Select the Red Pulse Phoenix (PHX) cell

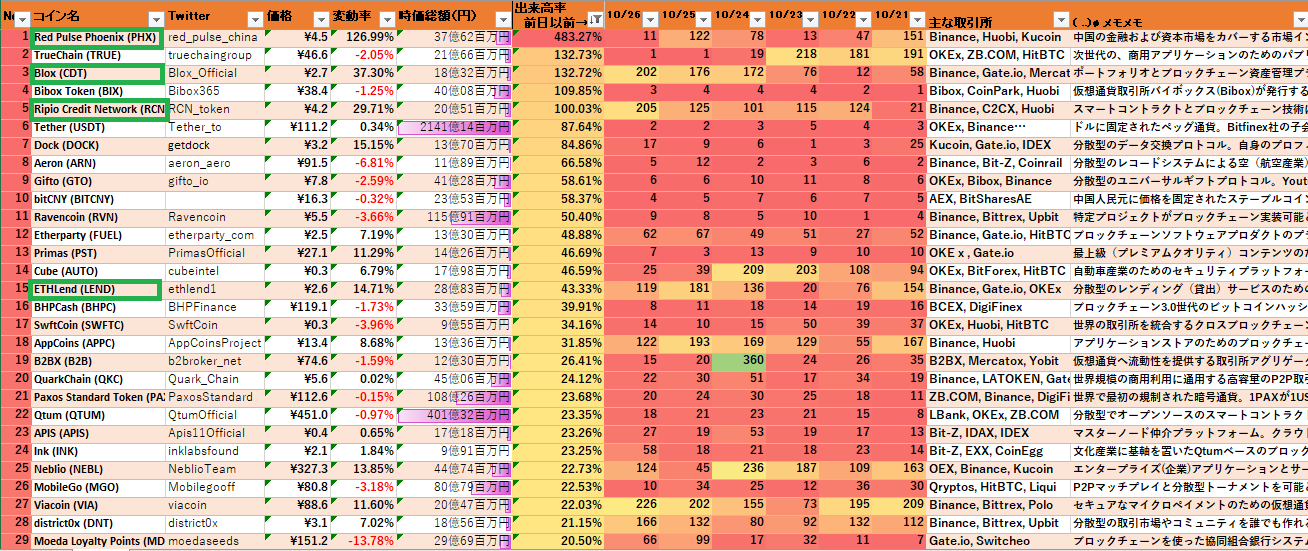[96, 37]
